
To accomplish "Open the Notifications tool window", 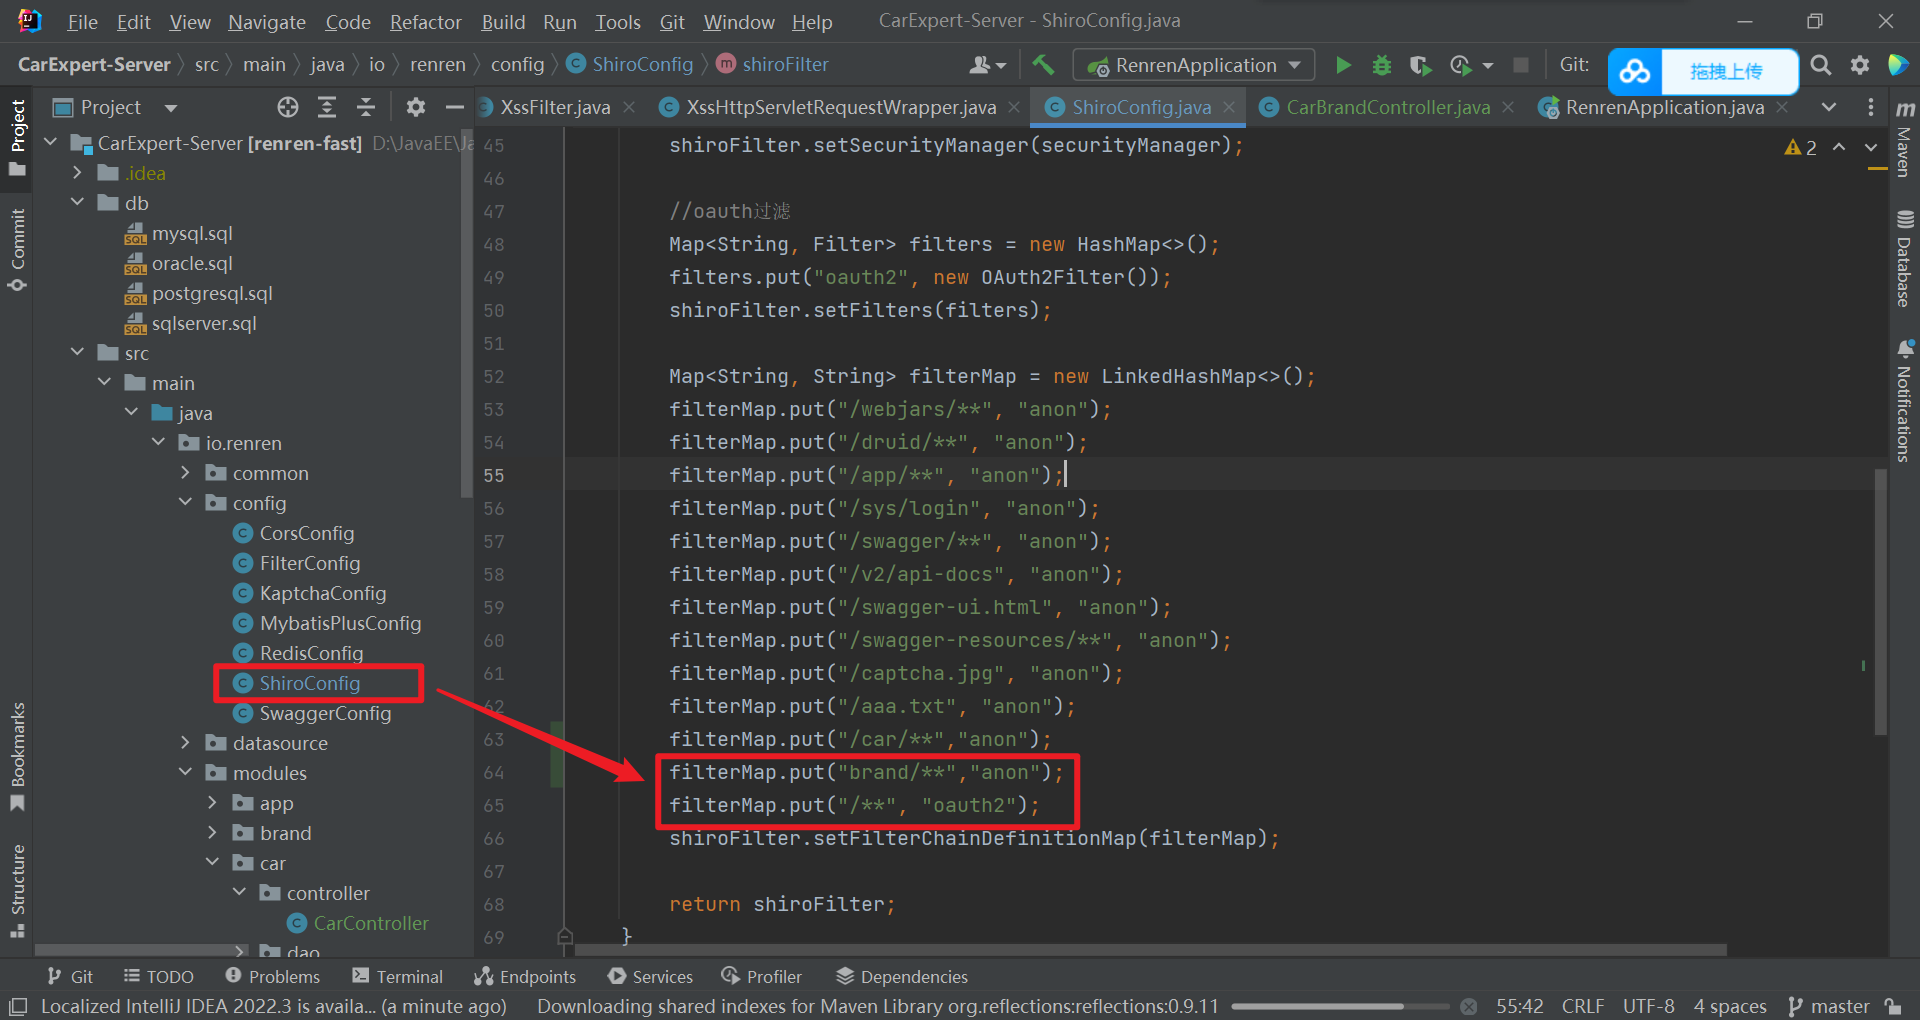I will (1904, 400).
